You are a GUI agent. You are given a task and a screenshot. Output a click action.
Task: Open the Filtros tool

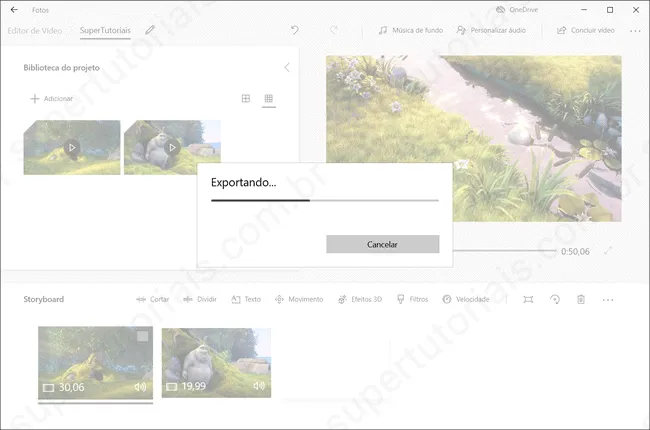(412, 299)
